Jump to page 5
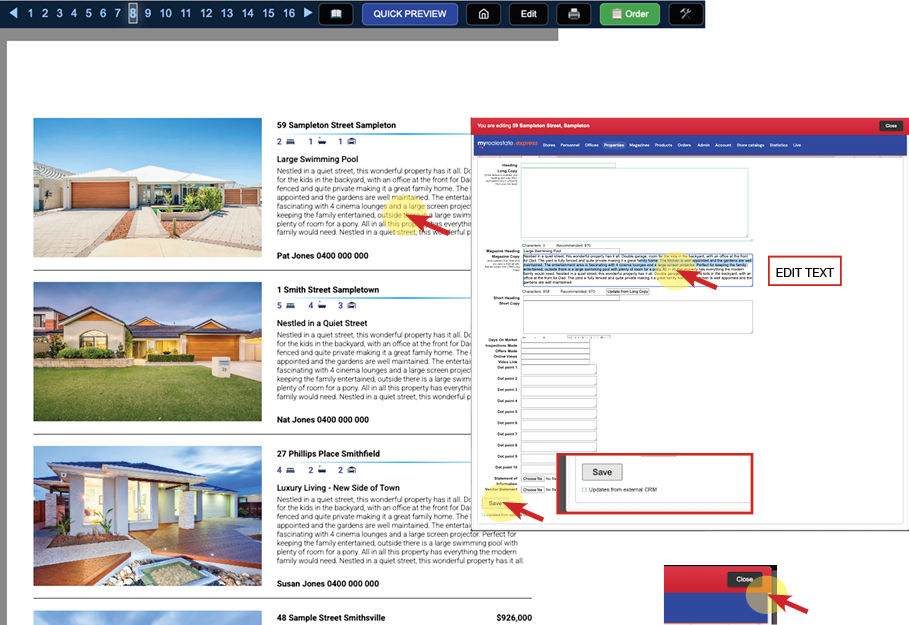 tap(88, 13)
